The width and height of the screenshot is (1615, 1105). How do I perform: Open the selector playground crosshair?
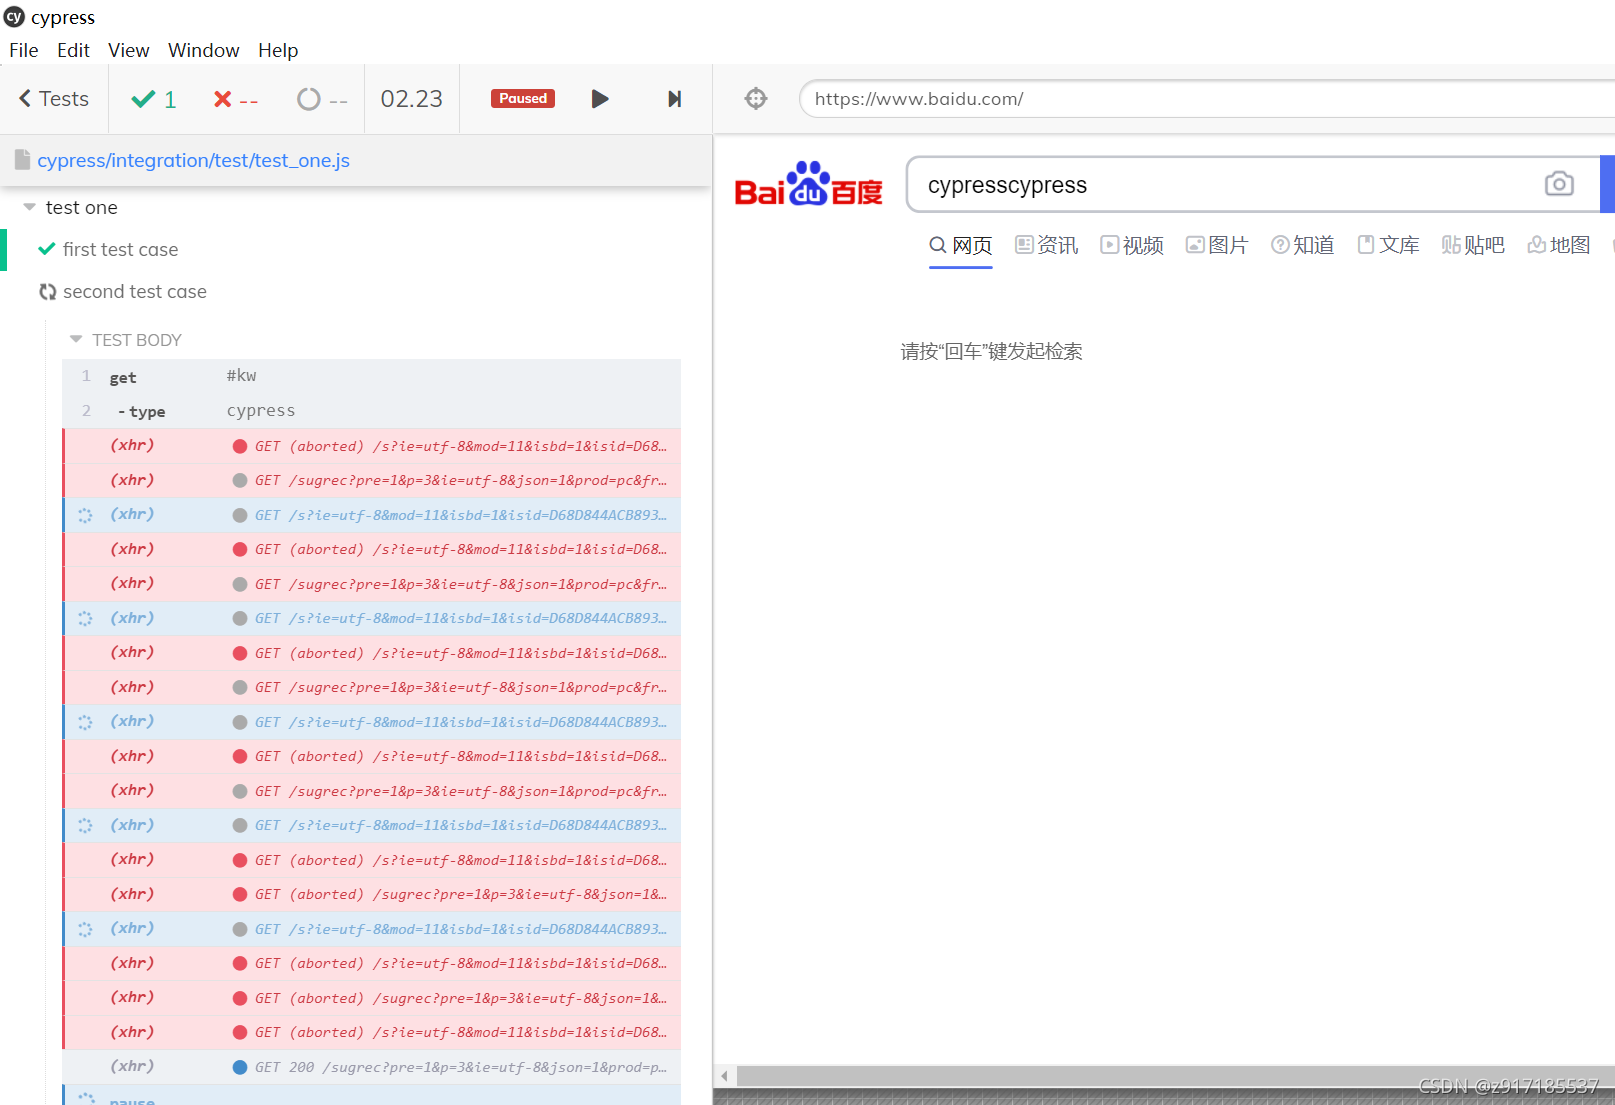click(x=756, y=99)
